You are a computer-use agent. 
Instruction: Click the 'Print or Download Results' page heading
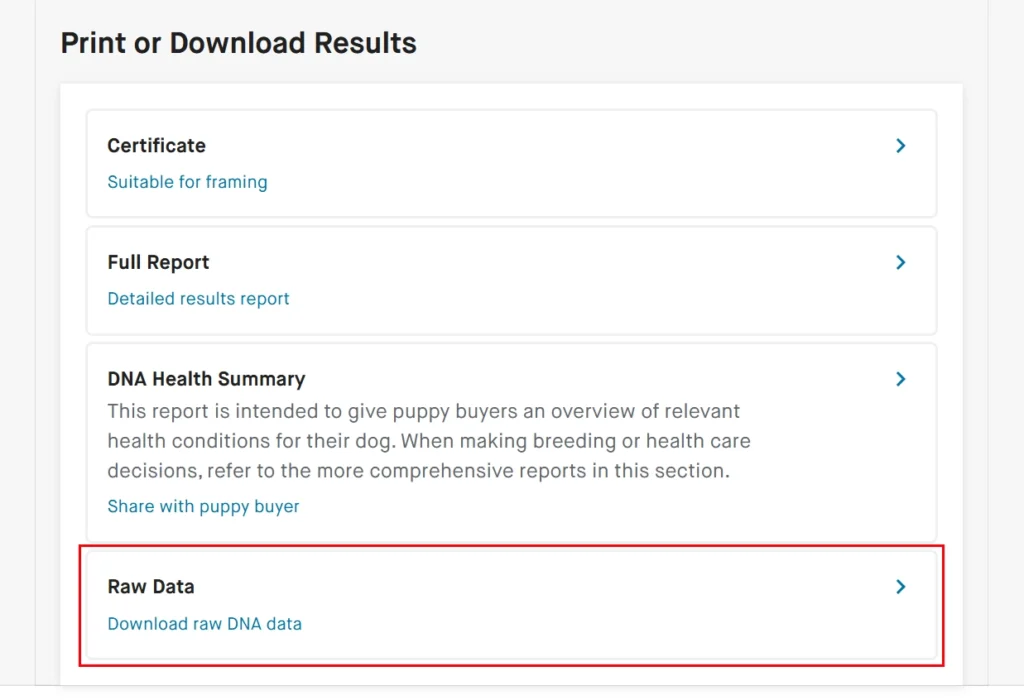(x=238, y=44)
